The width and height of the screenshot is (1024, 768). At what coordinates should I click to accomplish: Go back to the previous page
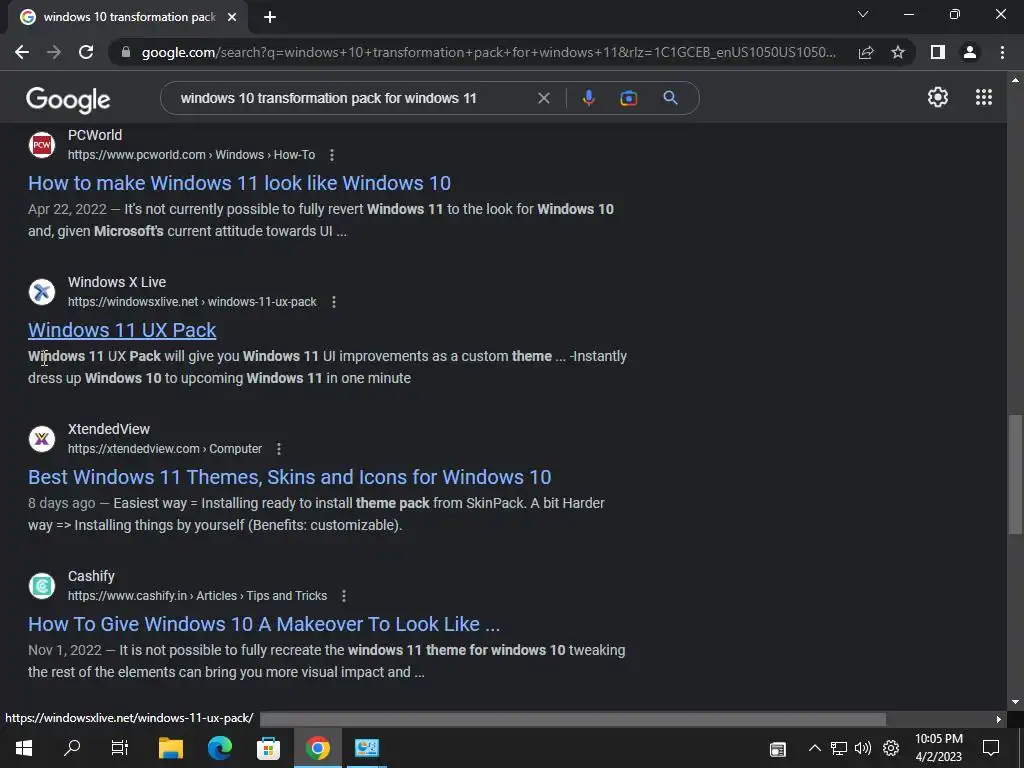(22, 52)
